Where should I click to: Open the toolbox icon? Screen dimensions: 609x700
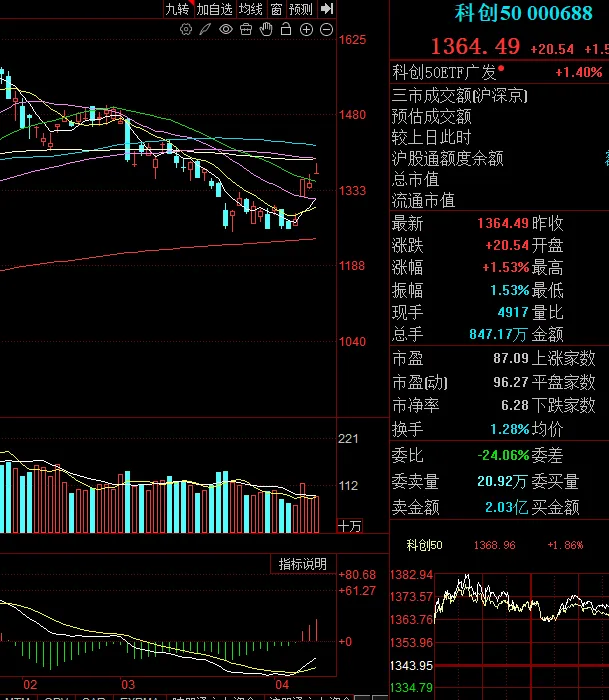246,30
